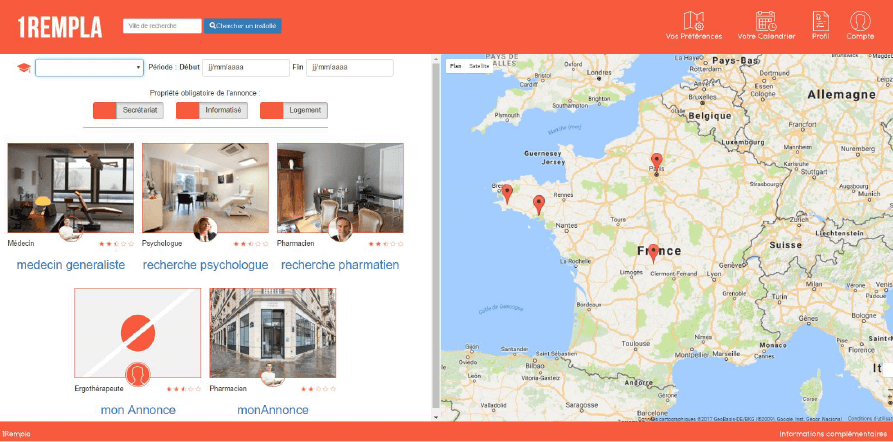Open the Compte user icon
Viewport: 893px width, 442px height.
pos(859,21)
